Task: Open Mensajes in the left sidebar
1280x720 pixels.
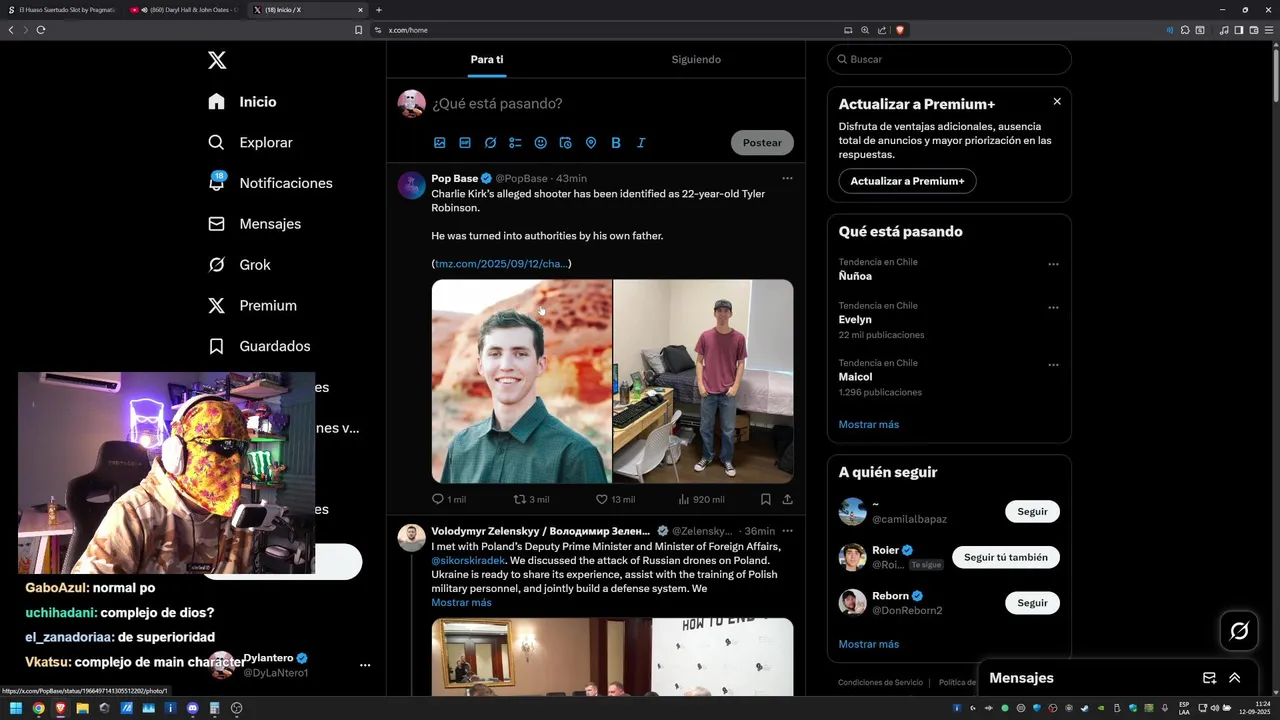Action: pyautogui.click(x=255, y=224)
